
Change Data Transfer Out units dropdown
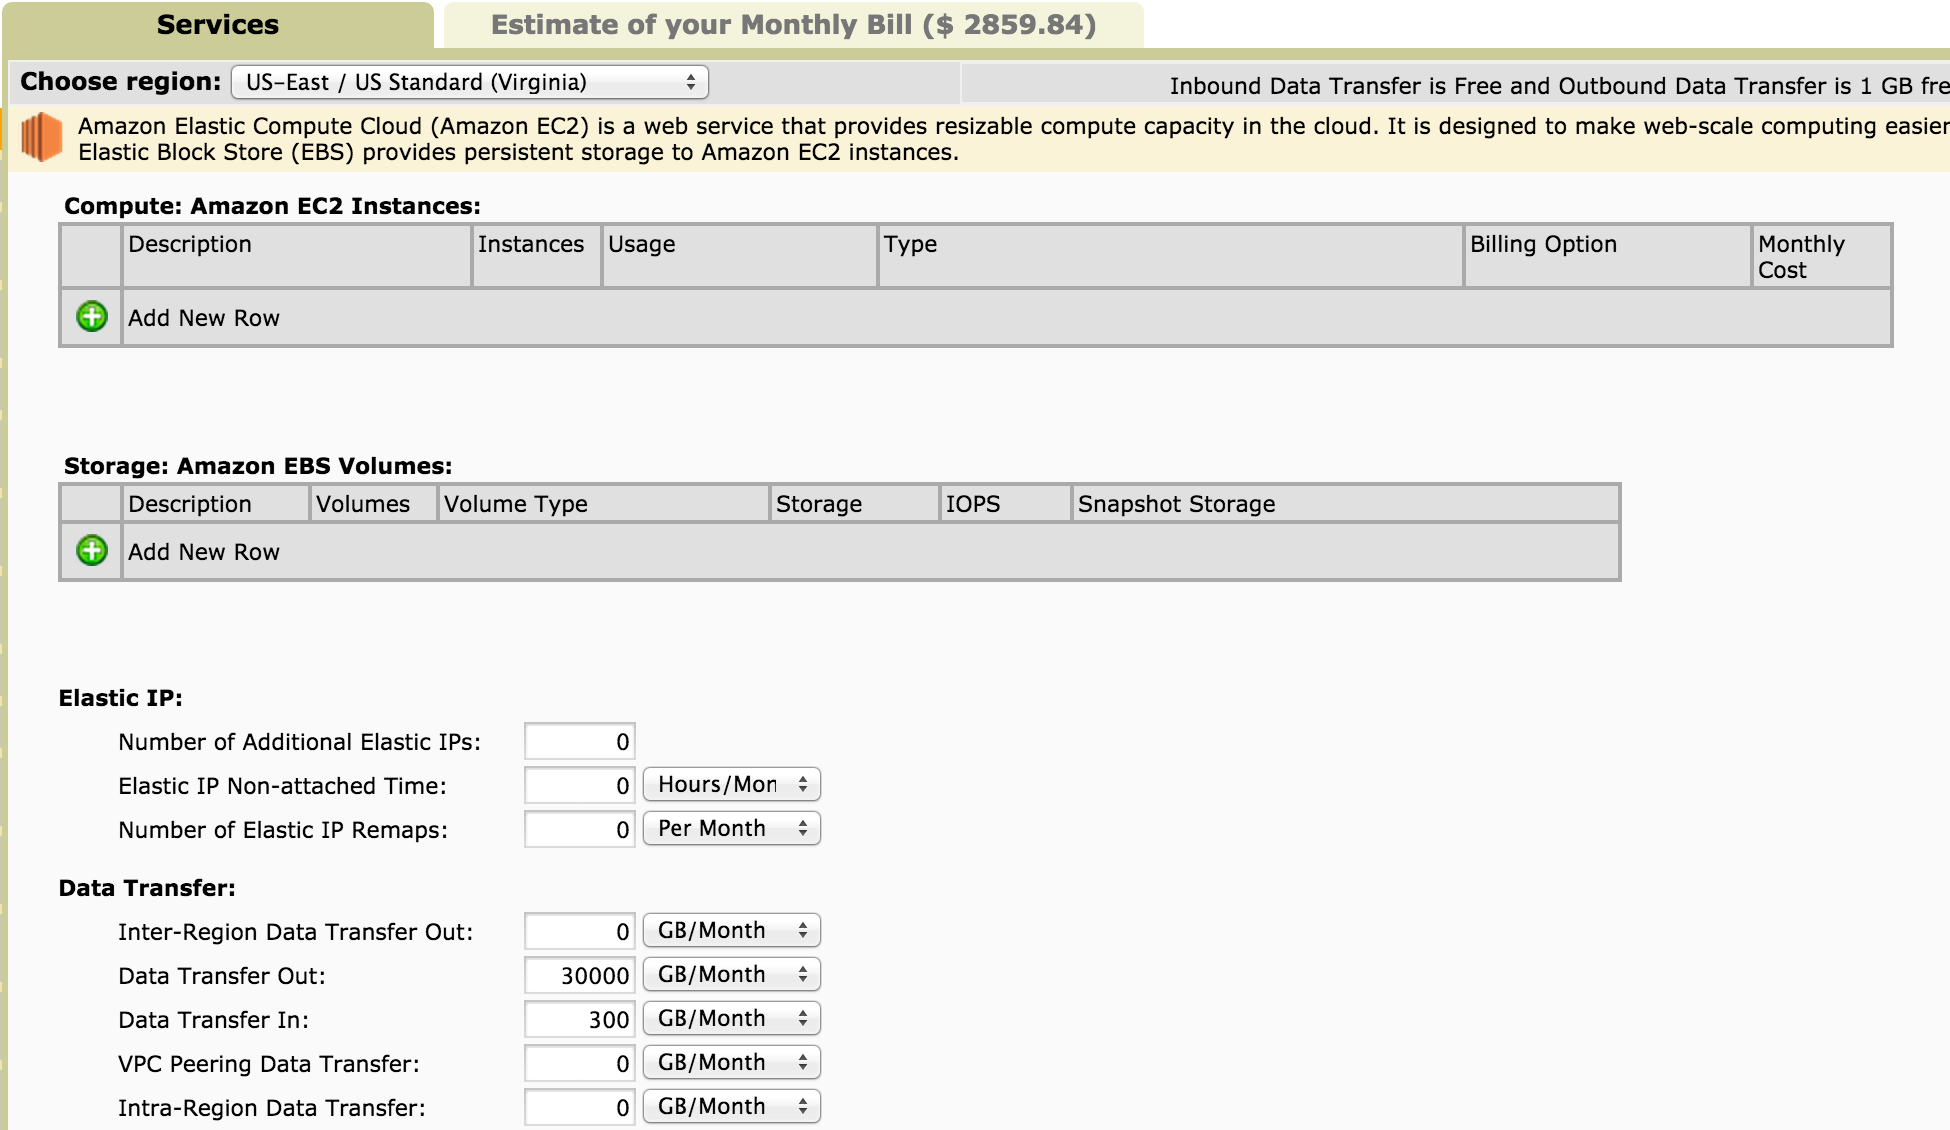730,974
